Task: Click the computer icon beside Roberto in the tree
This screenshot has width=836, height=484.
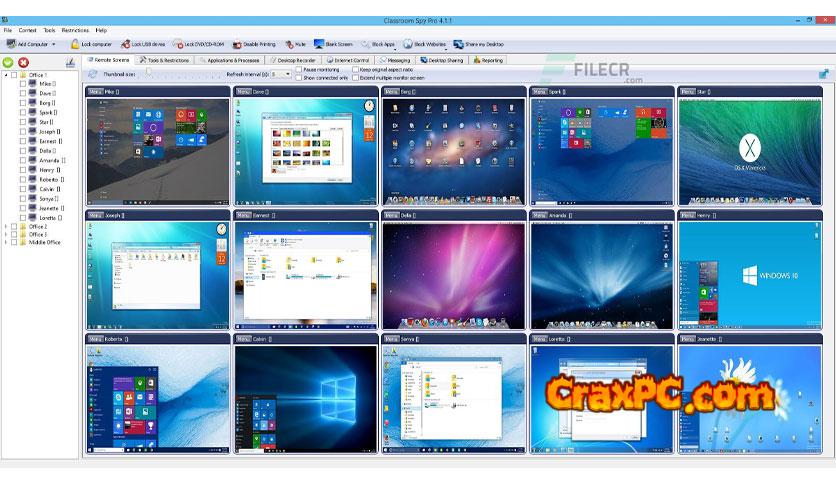Action: pos(33,180)
